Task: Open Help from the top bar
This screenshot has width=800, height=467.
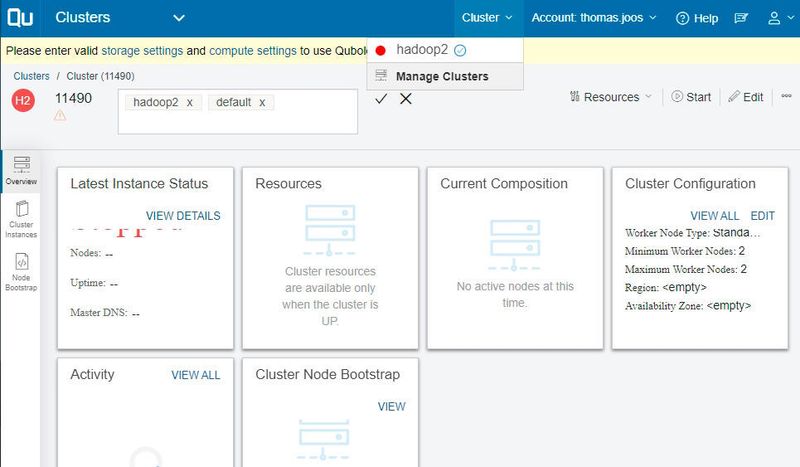Action: (696, 18)
